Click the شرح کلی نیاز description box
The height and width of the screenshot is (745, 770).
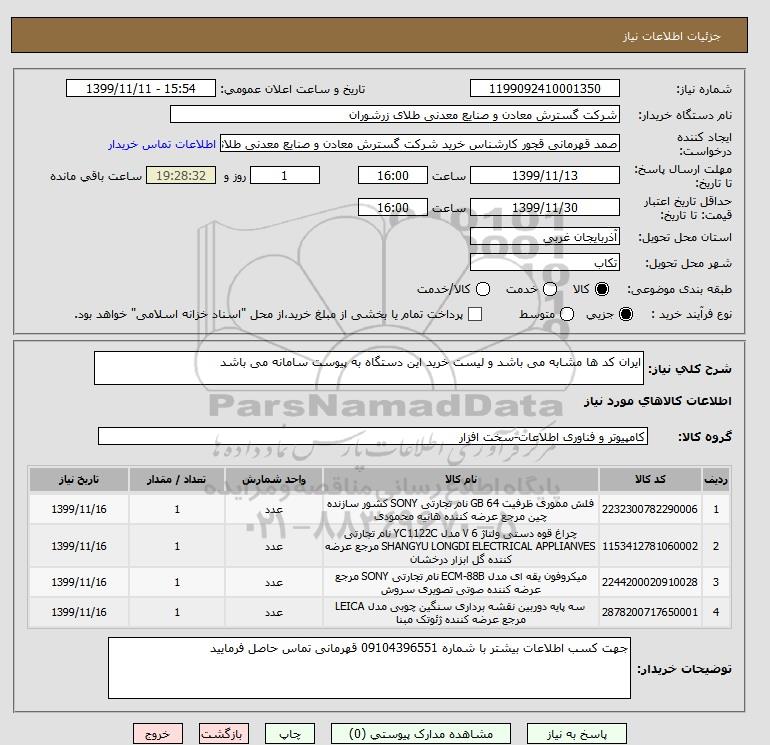click(x=369, y=368)
